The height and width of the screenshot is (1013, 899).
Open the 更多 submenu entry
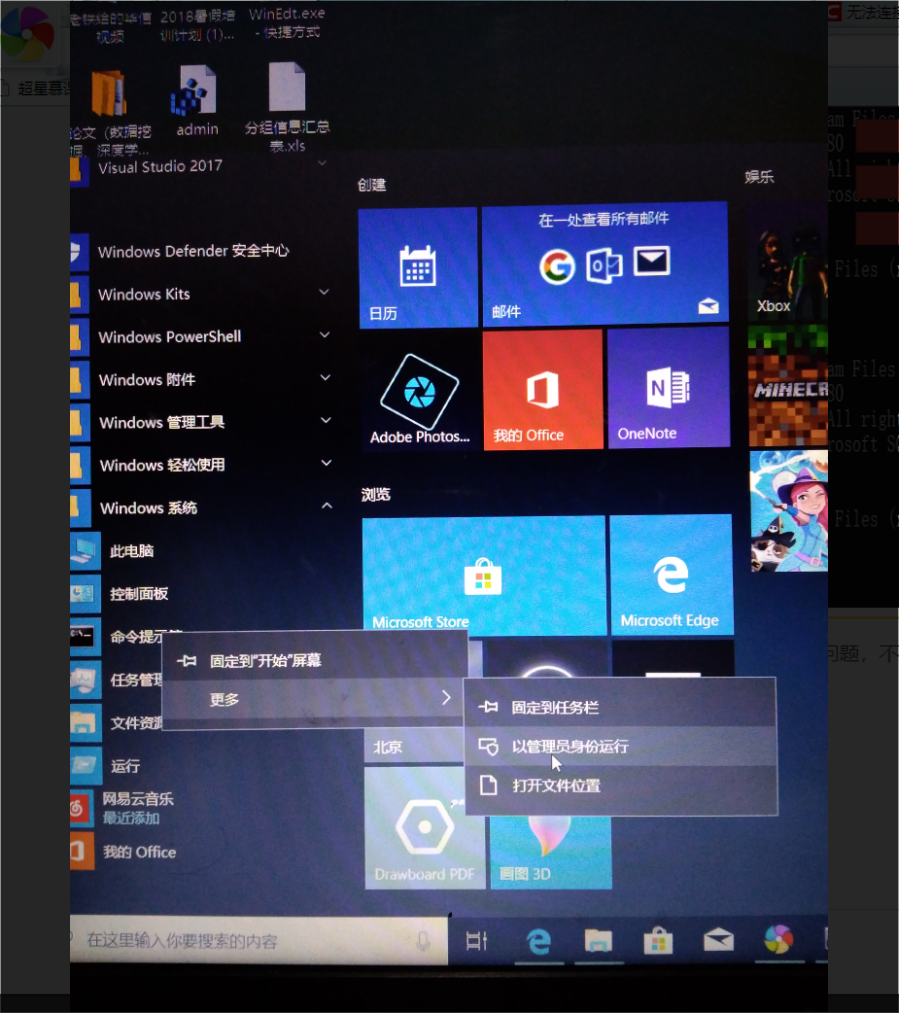tap(315, 699)
